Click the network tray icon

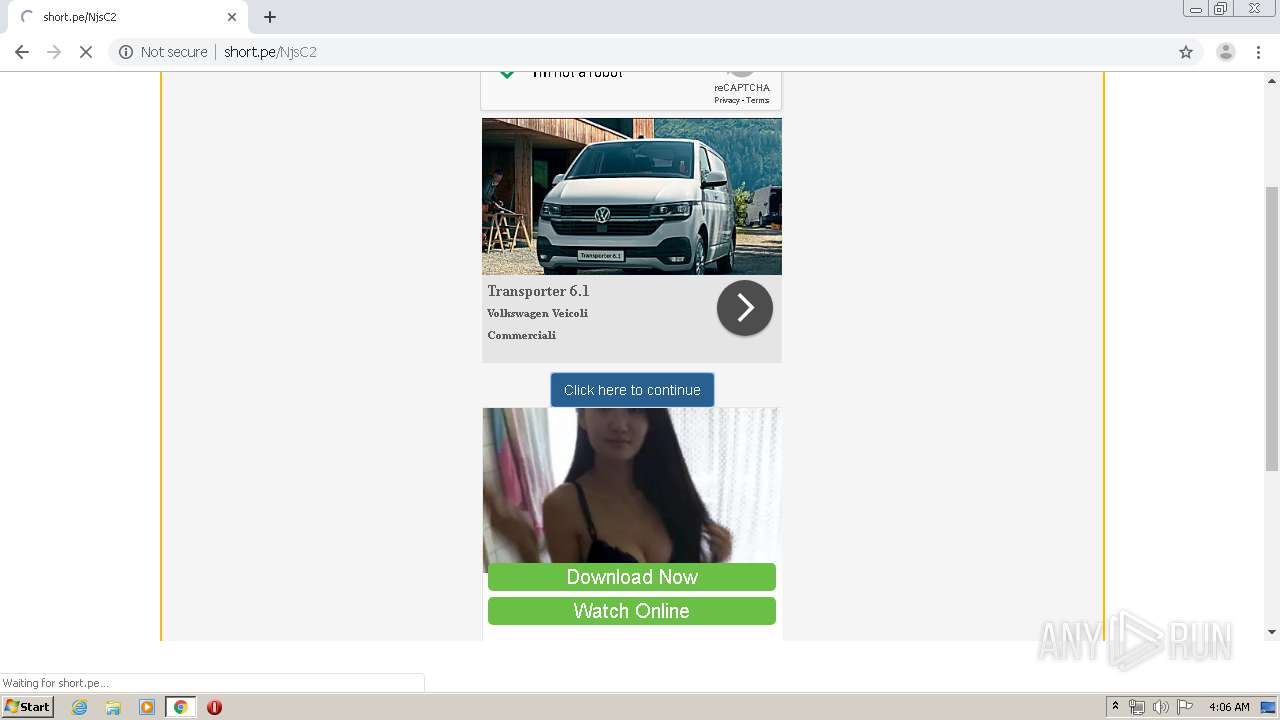[1137, 707]
